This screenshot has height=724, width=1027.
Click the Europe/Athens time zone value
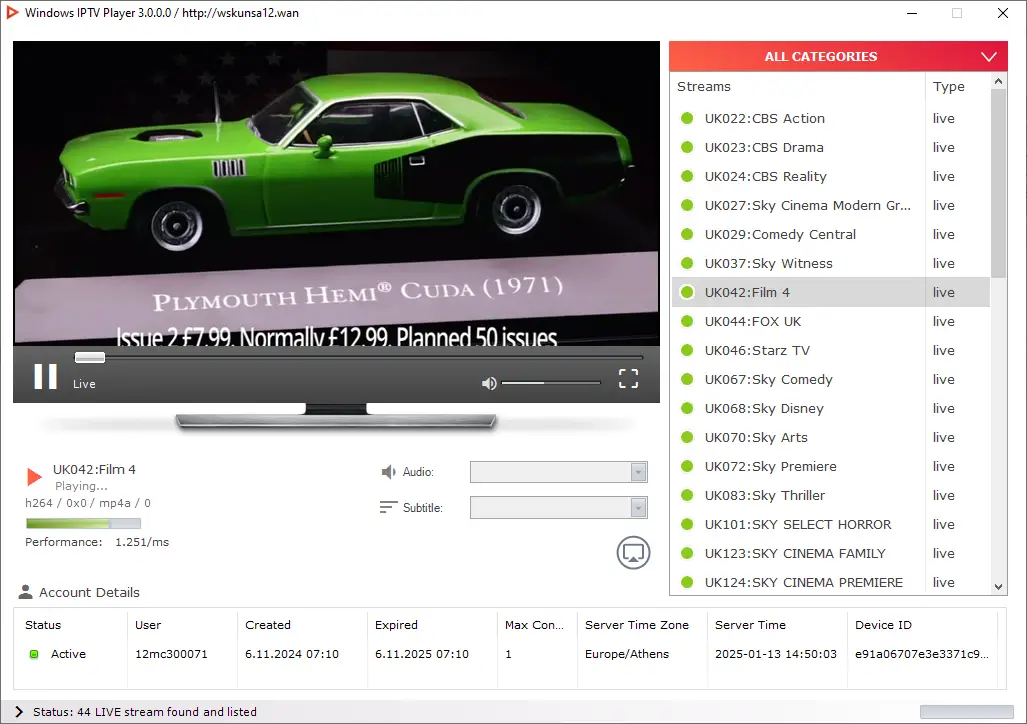click(627, 654)
